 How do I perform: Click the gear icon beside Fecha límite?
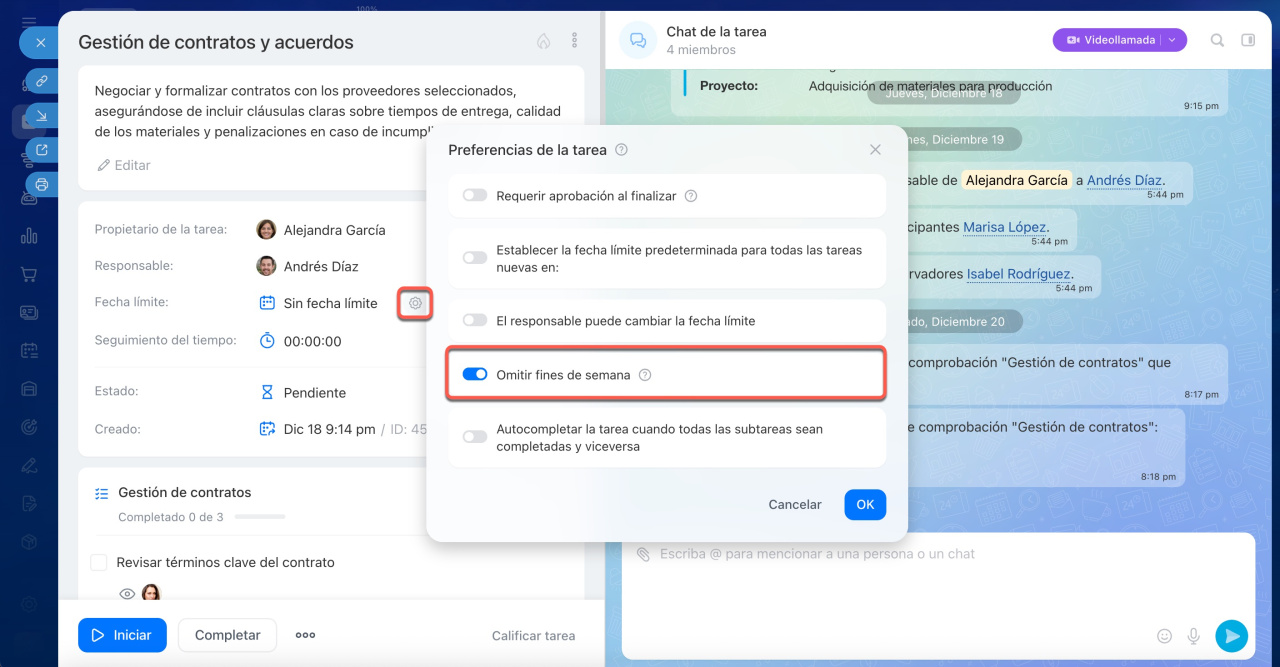415,303
